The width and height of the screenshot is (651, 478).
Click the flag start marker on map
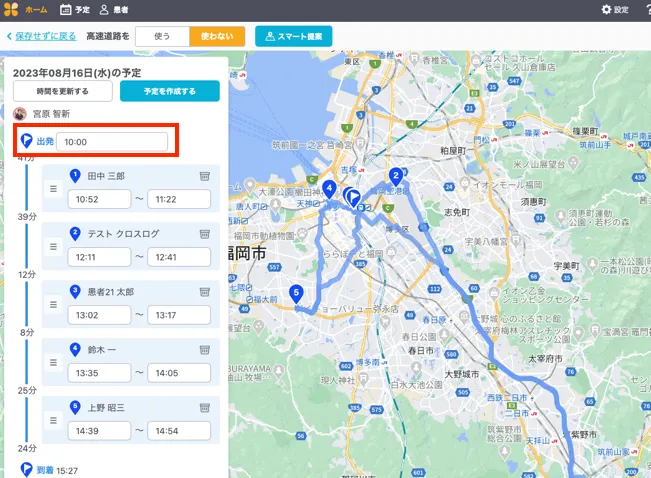(354, 197)
